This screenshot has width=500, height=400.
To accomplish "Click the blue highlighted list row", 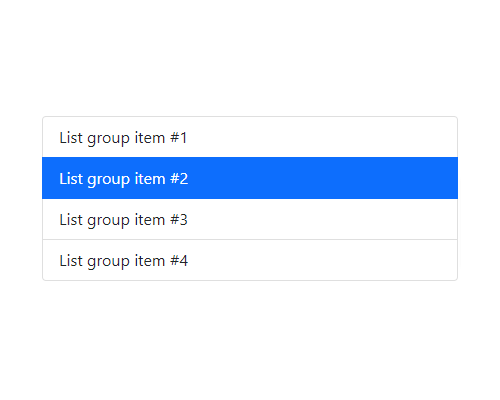I will 250,178.
